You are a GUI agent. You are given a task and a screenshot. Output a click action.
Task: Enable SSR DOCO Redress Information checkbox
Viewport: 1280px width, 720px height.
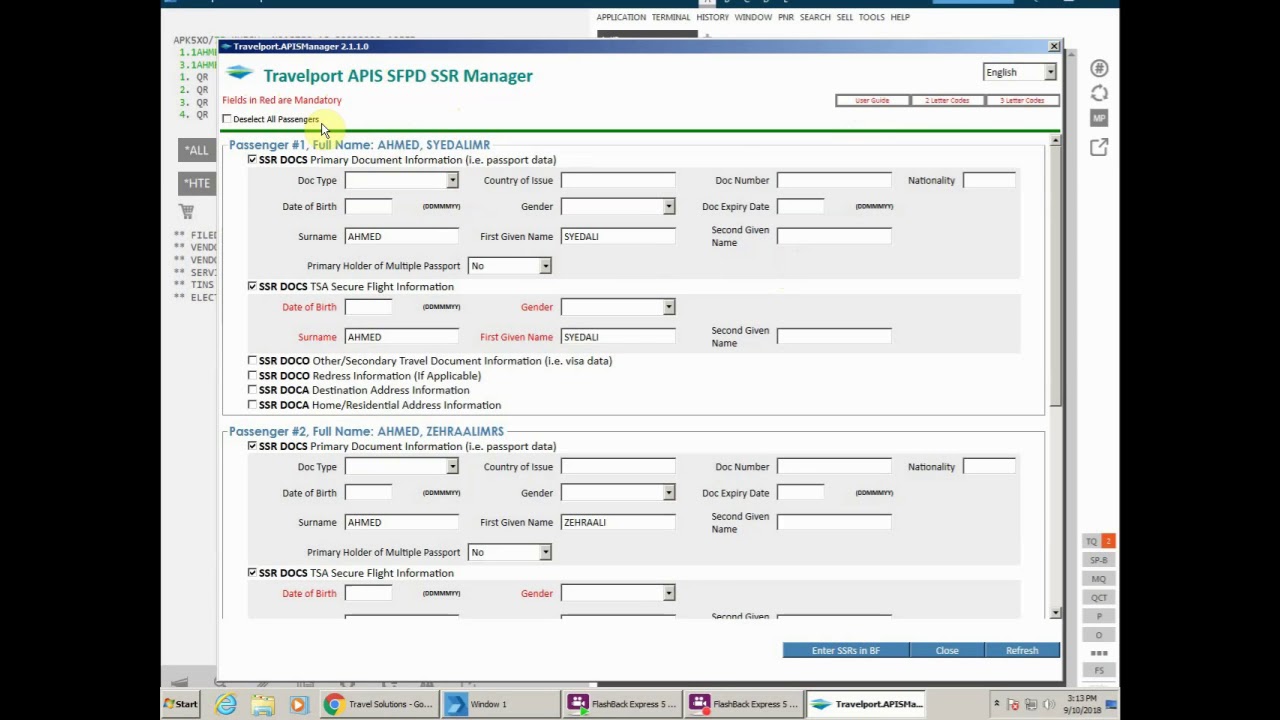pos(252,375)
